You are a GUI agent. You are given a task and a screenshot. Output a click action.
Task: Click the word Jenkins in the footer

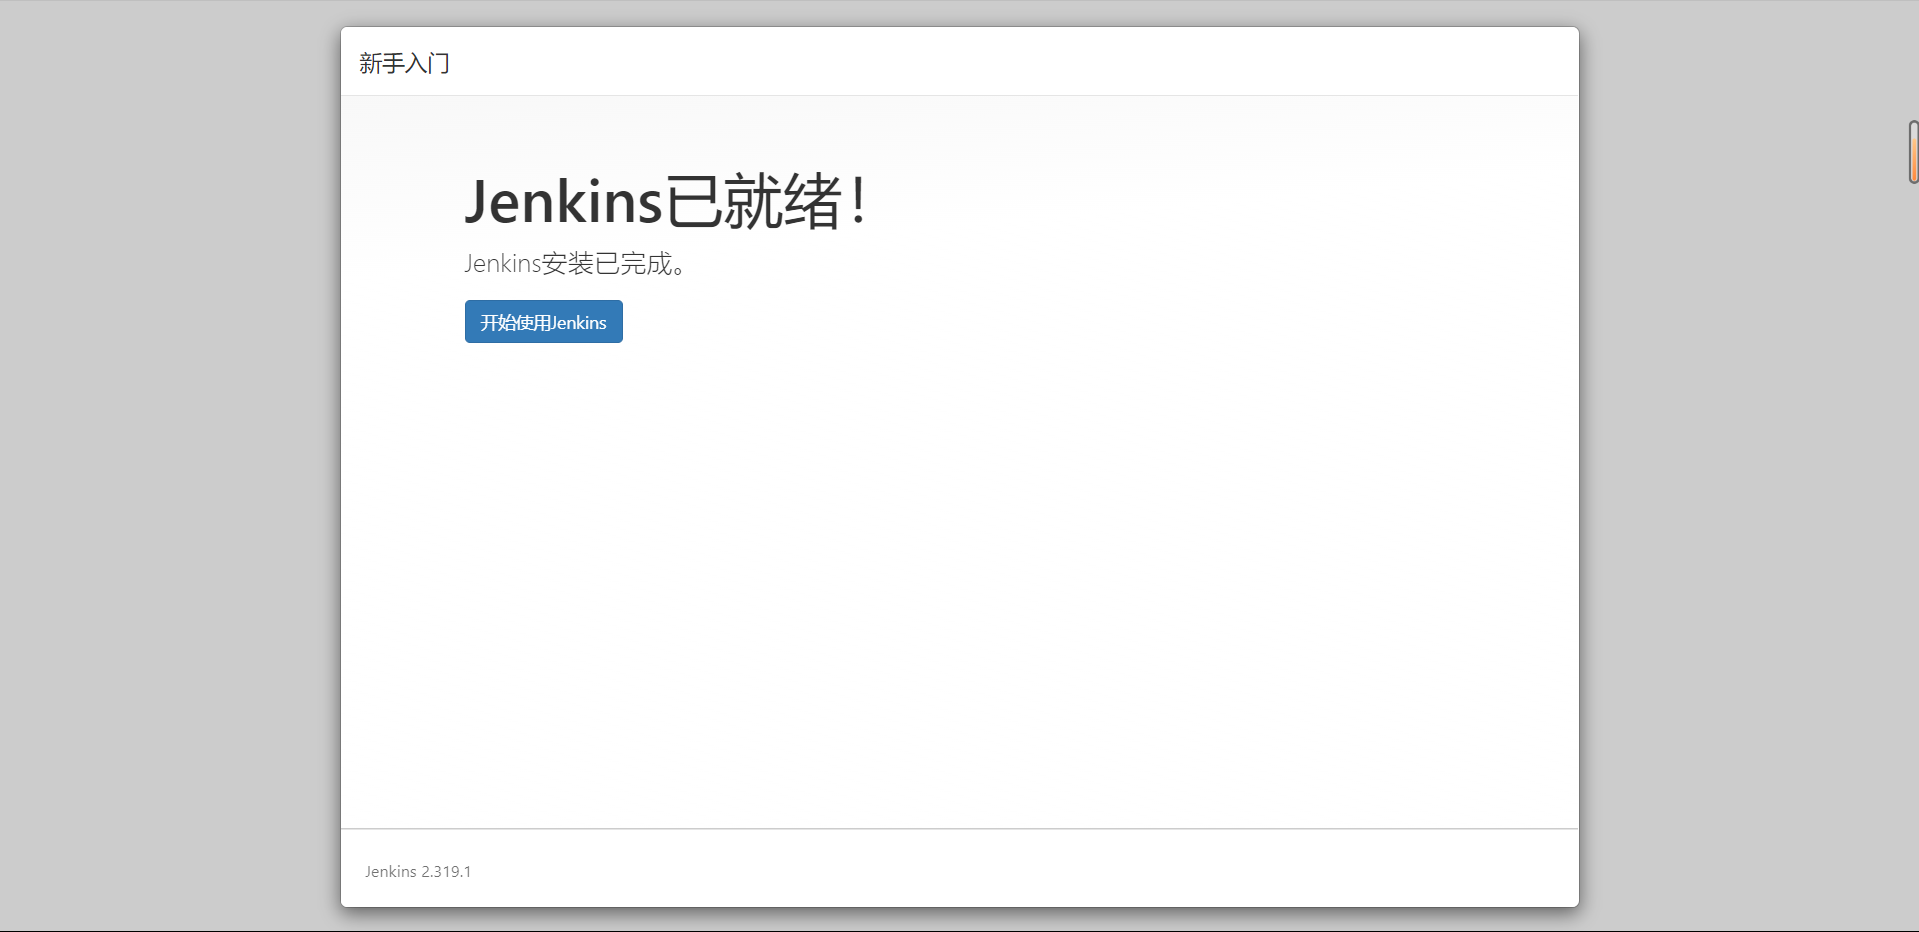pyautogui.click(x=390, y=872)
